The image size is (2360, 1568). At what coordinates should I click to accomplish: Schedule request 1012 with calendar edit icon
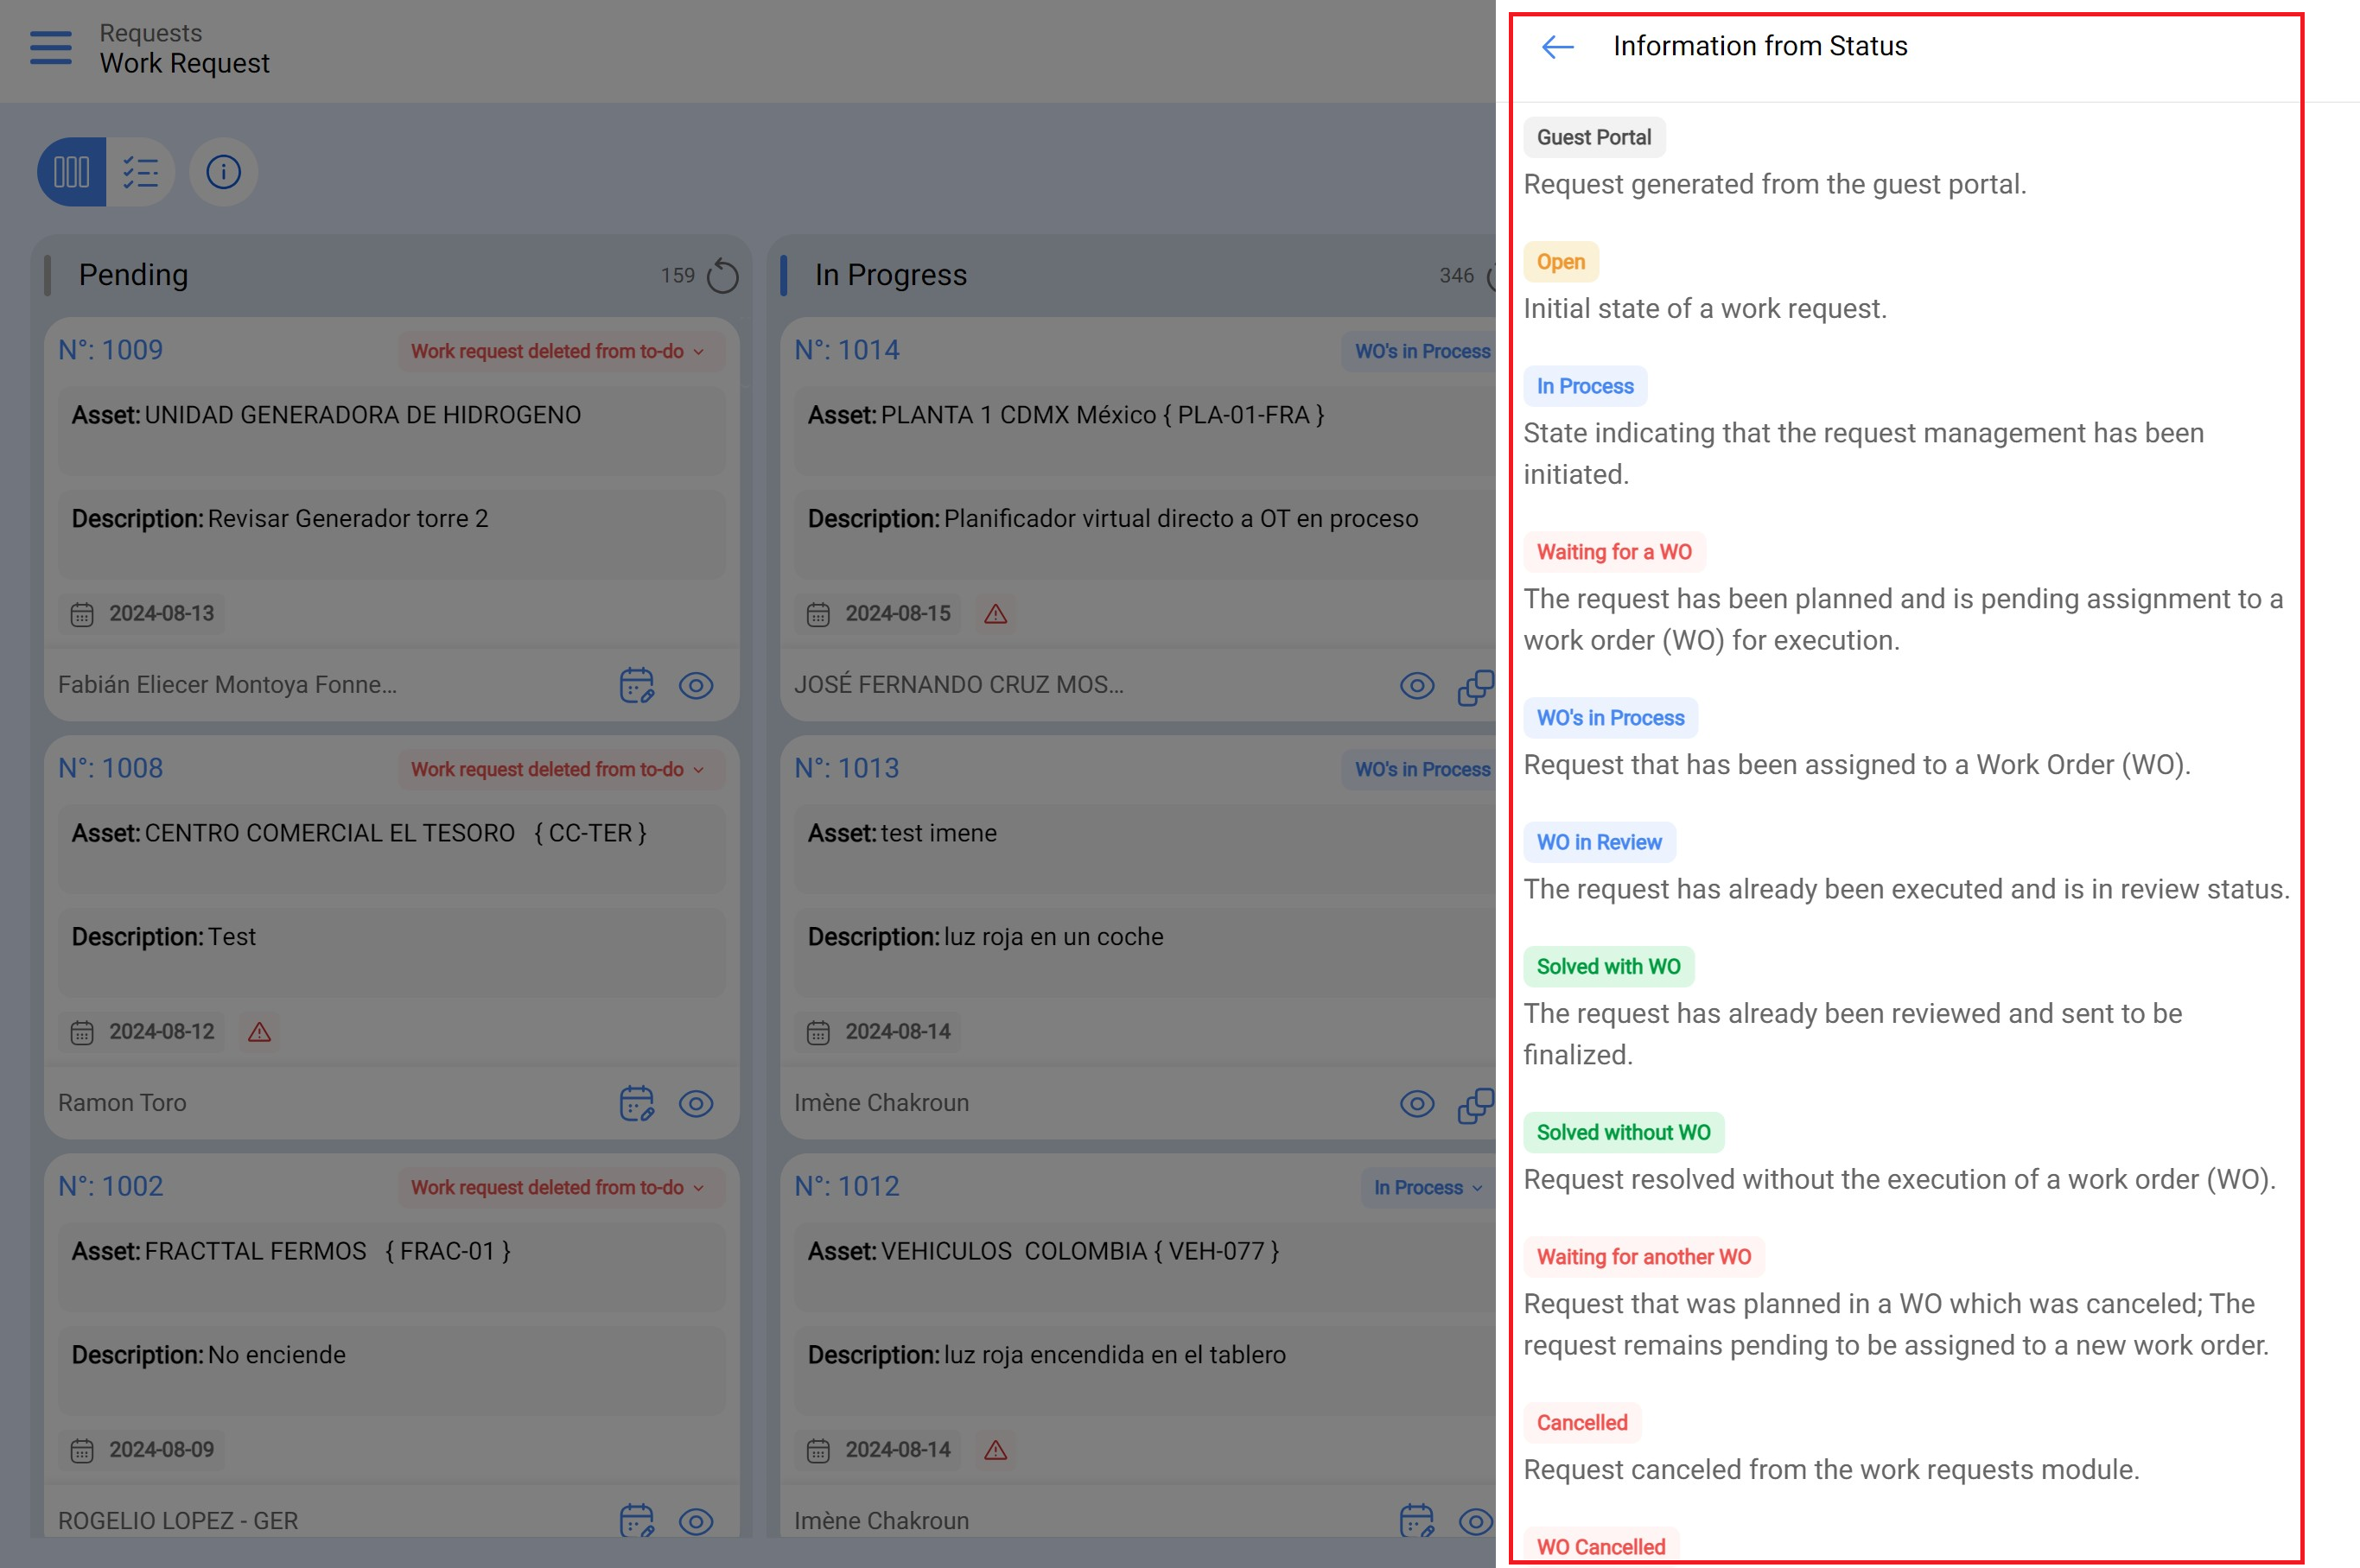pos(1417,1520)
